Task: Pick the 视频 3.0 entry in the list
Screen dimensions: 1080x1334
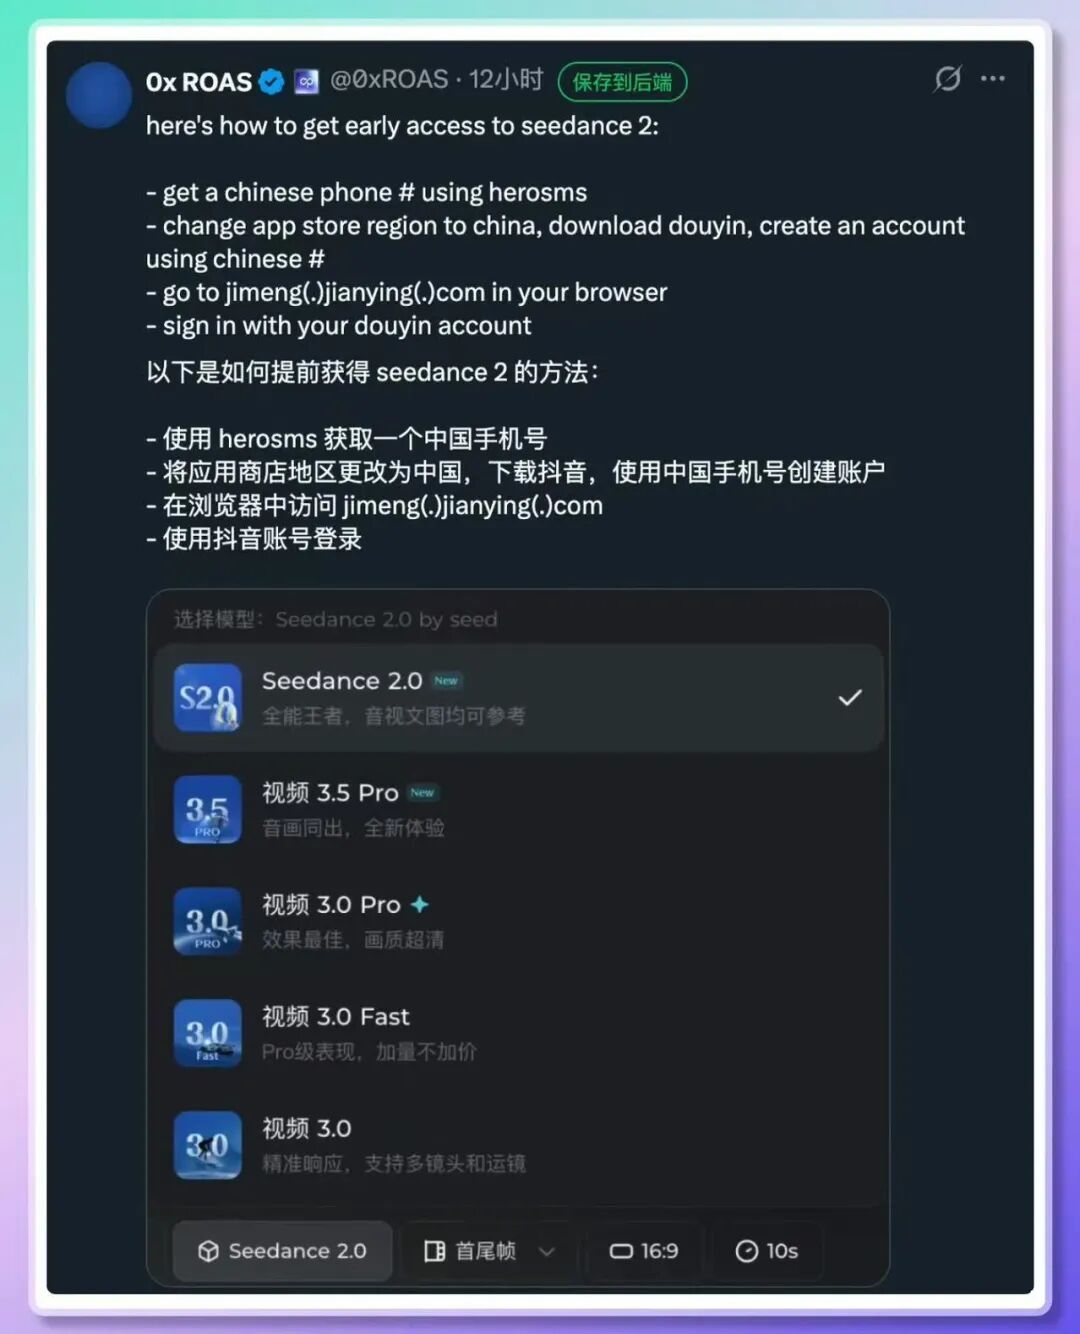Action: pos(518,1145)
